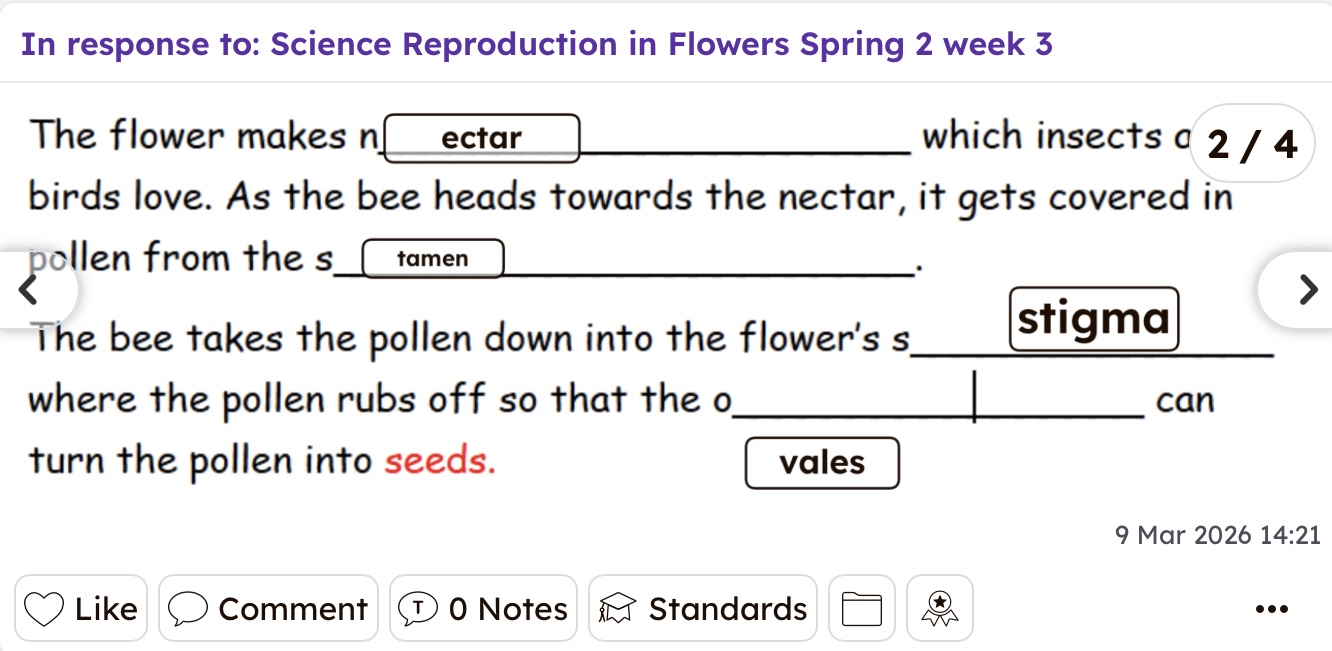Select the "tamen" answer box
This screenshot has width=1332, height=651.
432,258
